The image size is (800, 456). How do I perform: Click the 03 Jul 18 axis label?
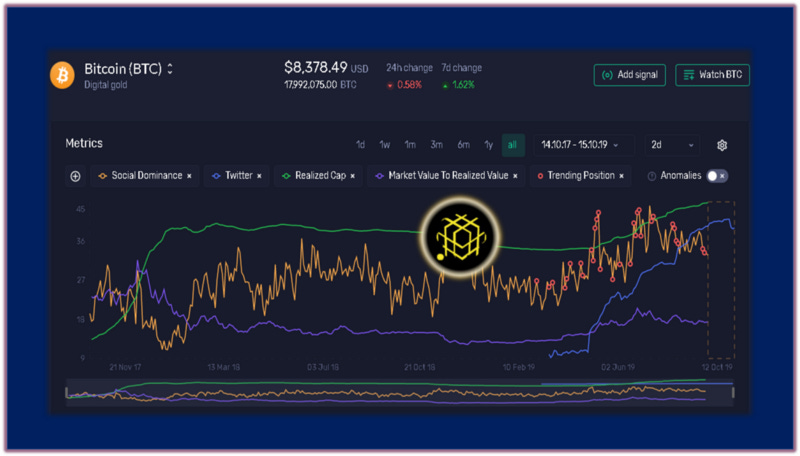pyautogui.click(x=322, y=367)
